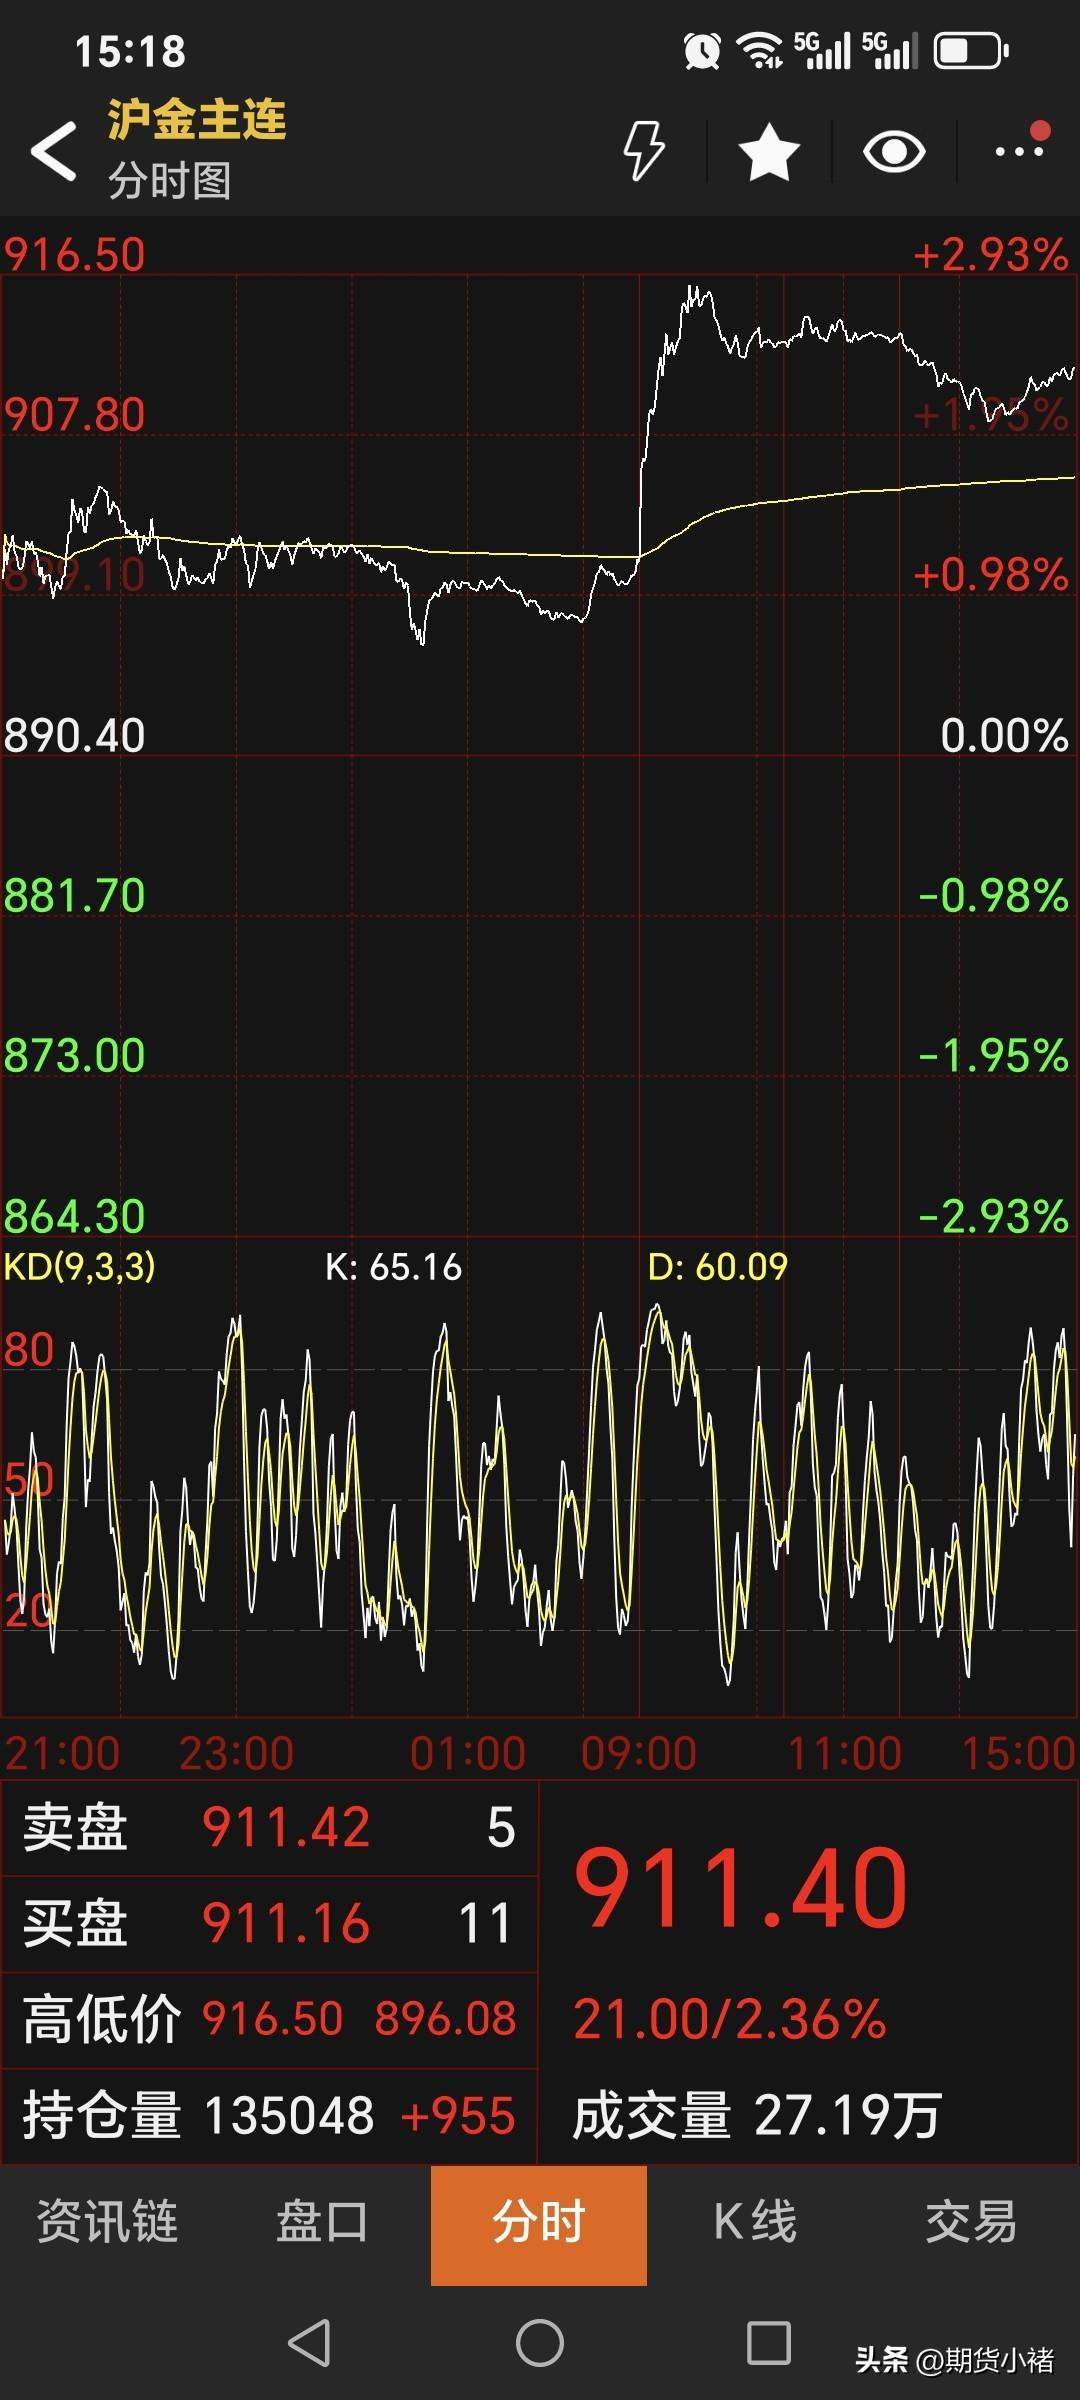Tap the 80 level on KD chart
The image size is (1080, 2400).
click(x=29, y=1350)
